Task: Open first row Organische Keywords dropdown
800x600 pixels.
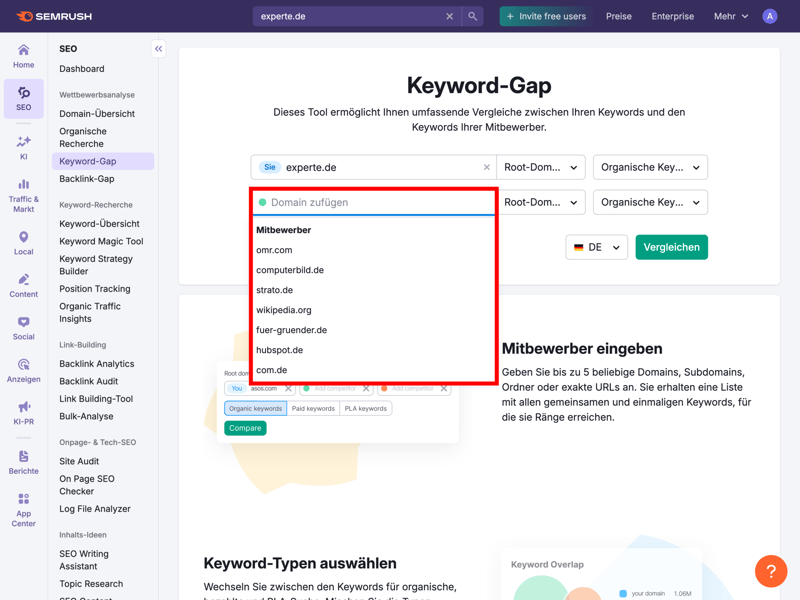Action: tap(650, 167)
